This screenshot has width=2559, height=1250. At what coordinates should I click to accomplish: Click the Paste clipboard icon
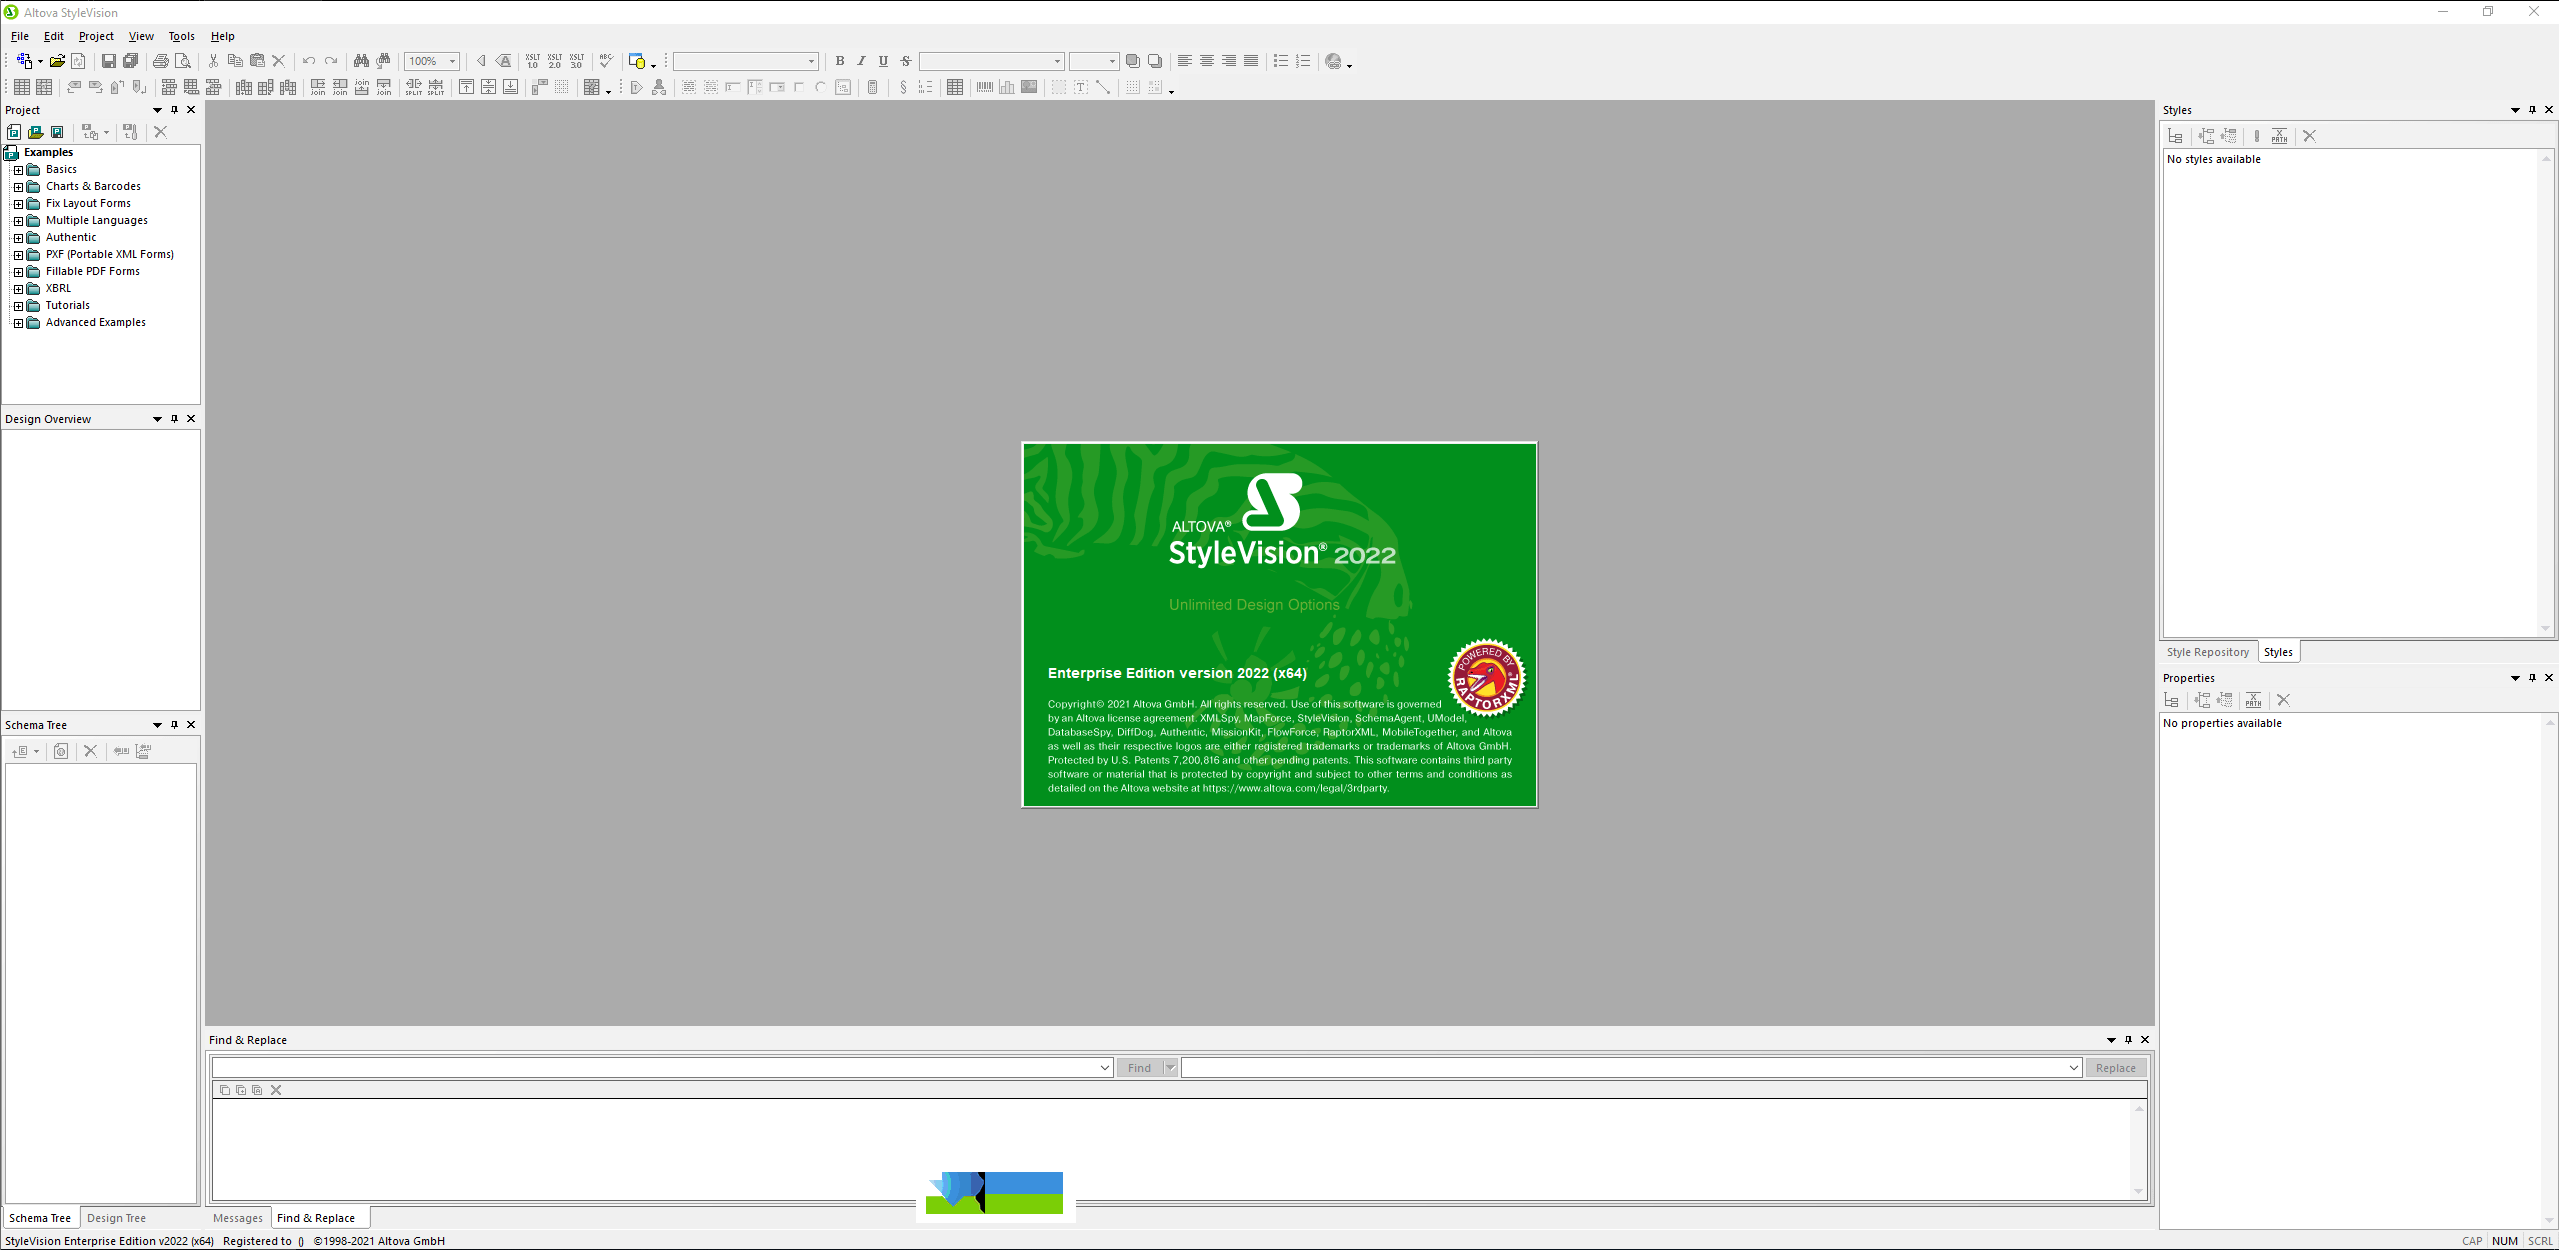click(257, 61)
